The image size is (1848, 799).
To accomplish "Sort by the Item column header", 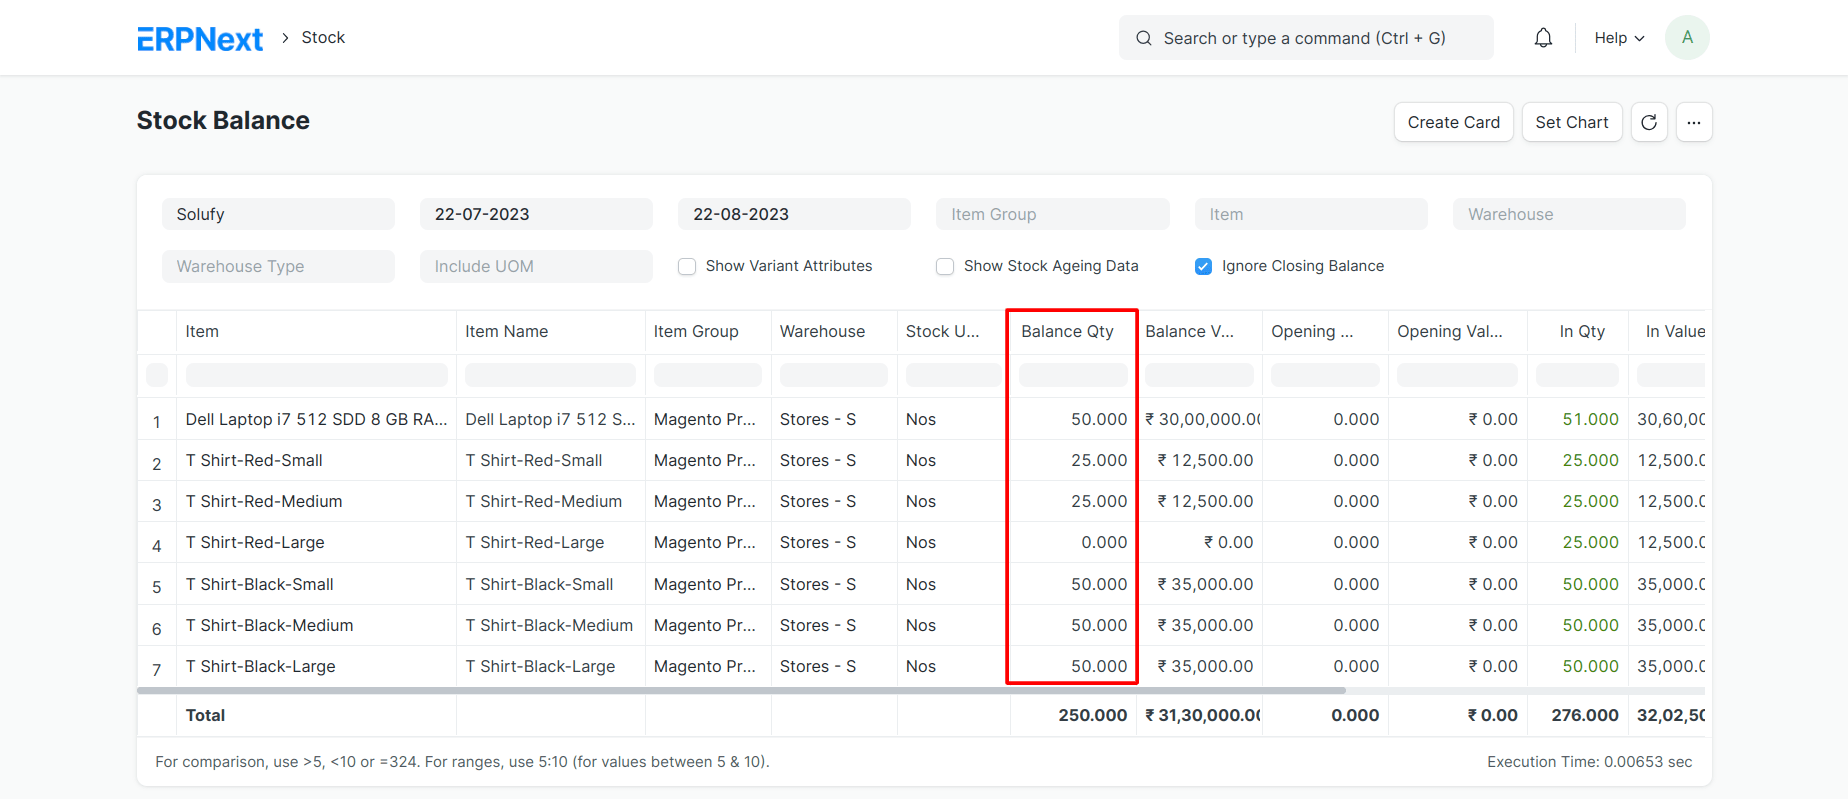I will [316, 332].
